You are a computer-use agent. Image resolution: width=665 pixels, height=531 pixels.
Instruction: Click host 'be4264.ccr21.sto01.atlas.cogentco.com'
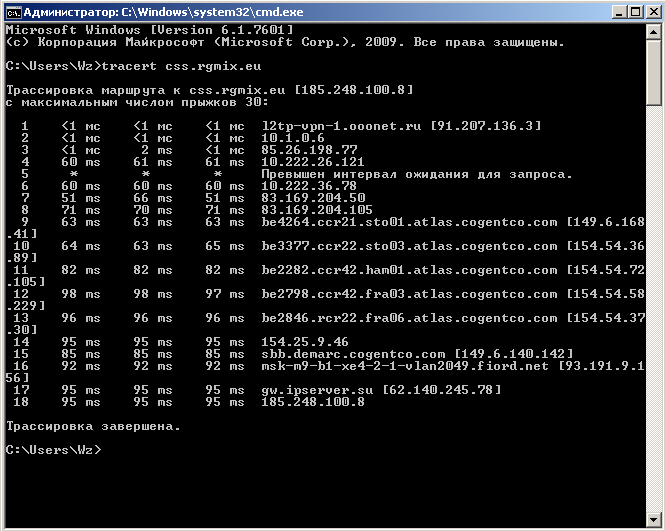click(x=409, y=222)
